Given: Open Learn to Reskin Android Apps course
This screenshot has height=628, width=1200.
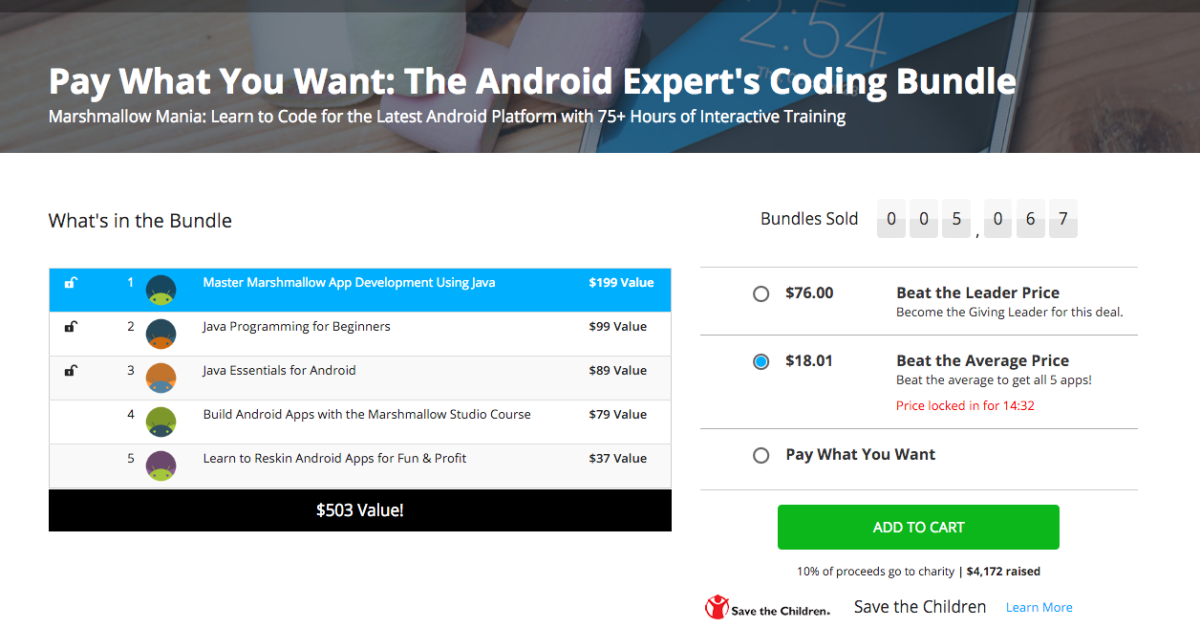Looking at the screenshot, I should coord(334,459).
